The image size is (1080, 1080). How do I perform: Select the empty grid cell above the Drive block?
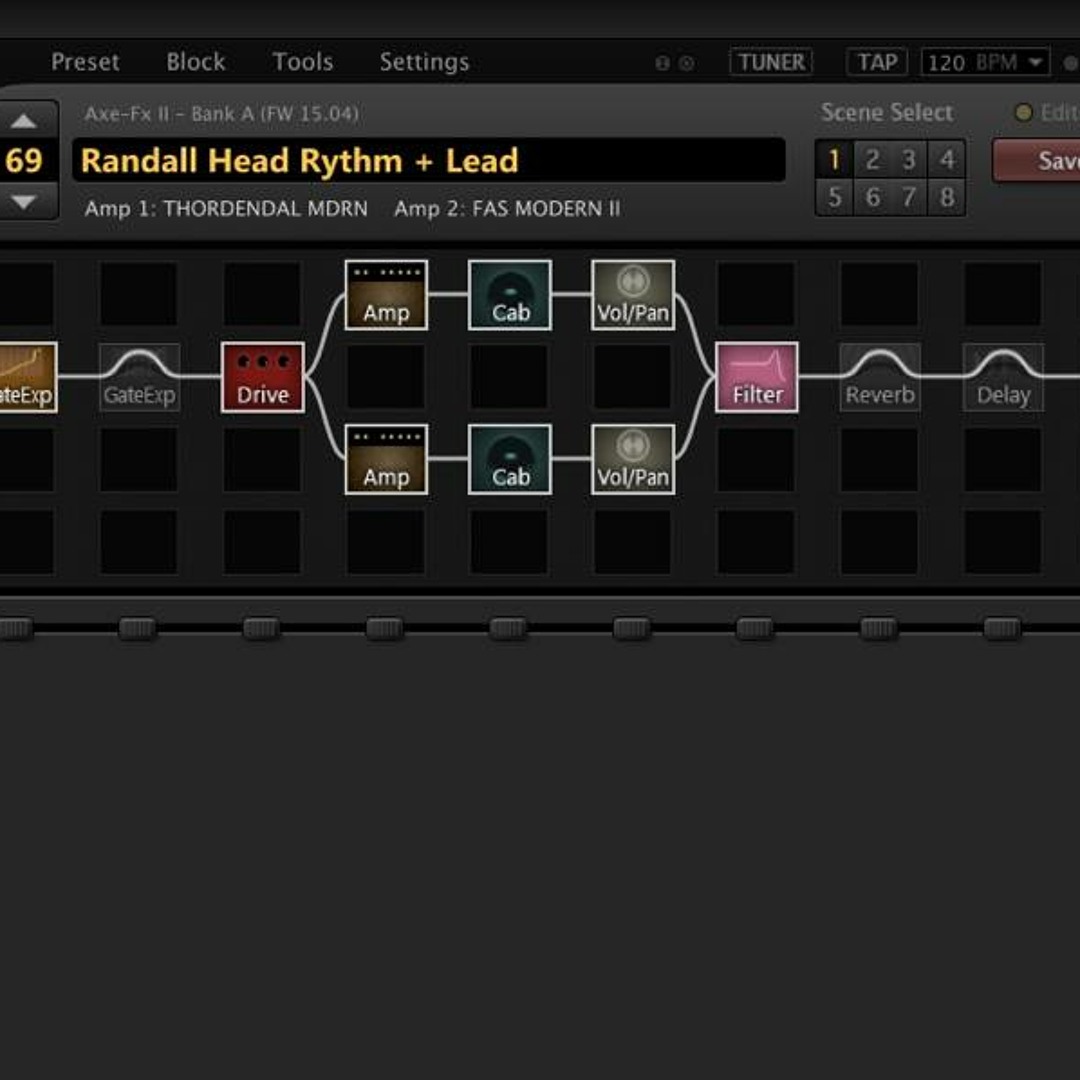262,293
